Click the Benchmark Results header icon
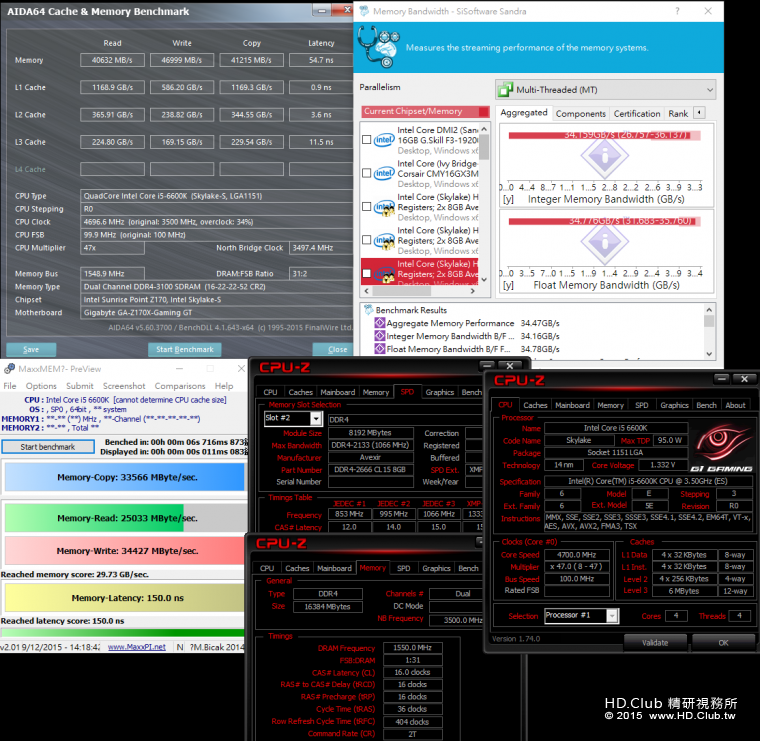The width and height of the screenshot is (760, 741). [368, 310]
